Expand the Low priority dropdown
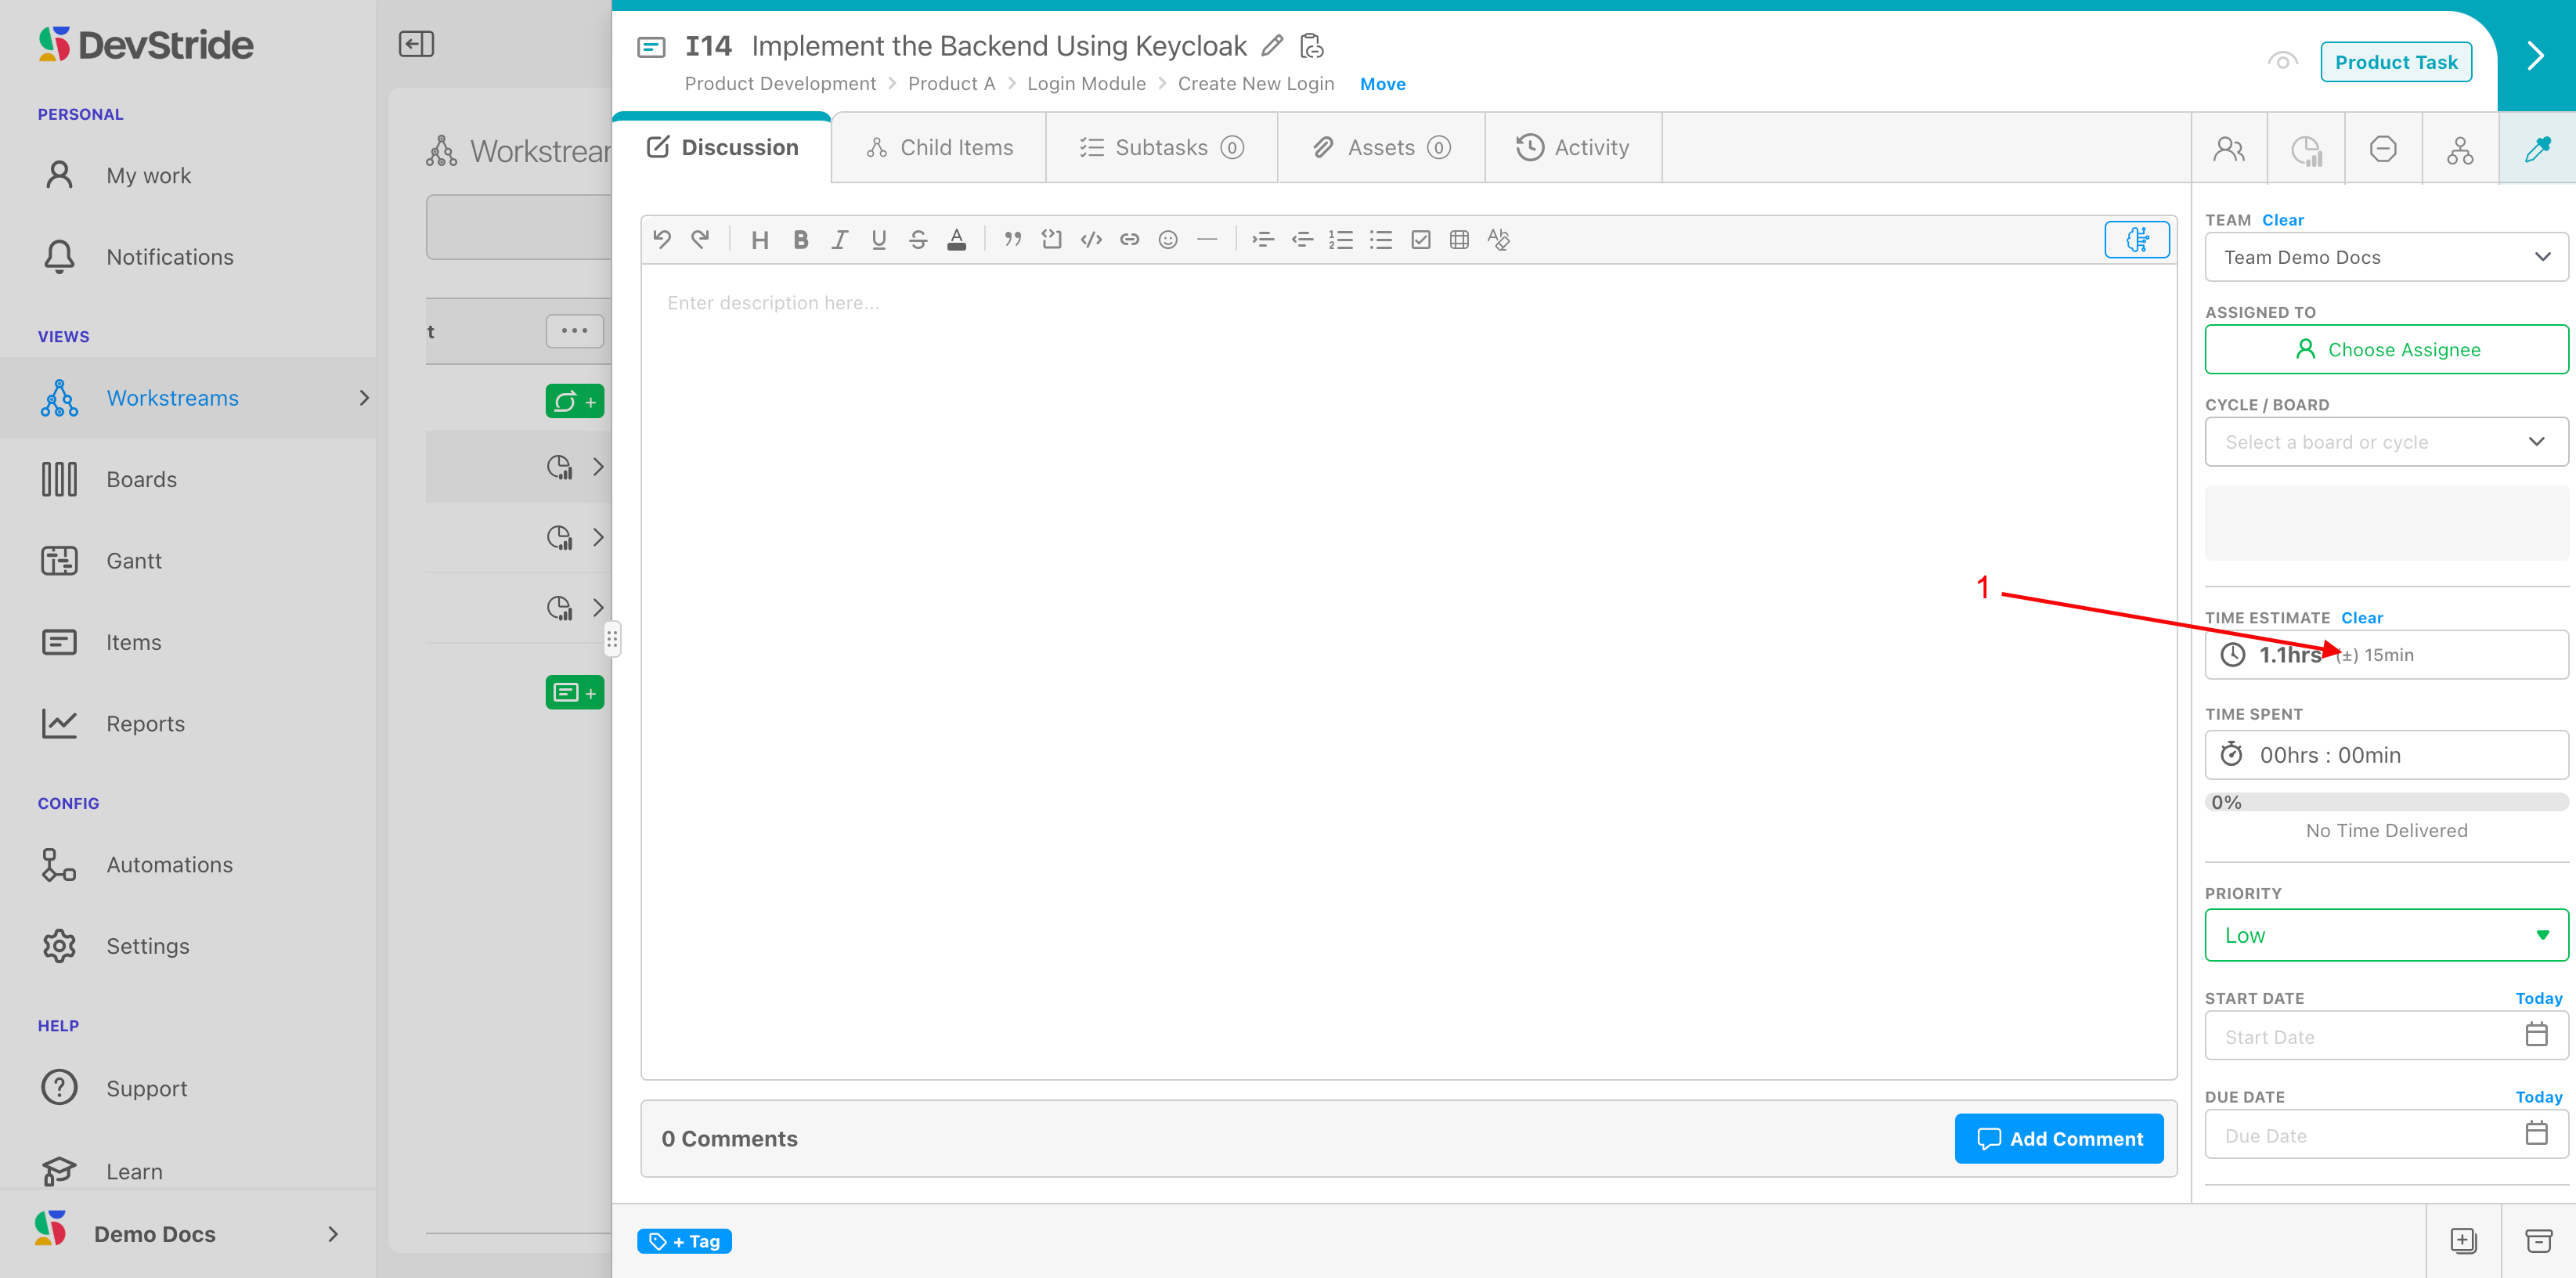The image size is (2576, 1278). point(2385,935)
